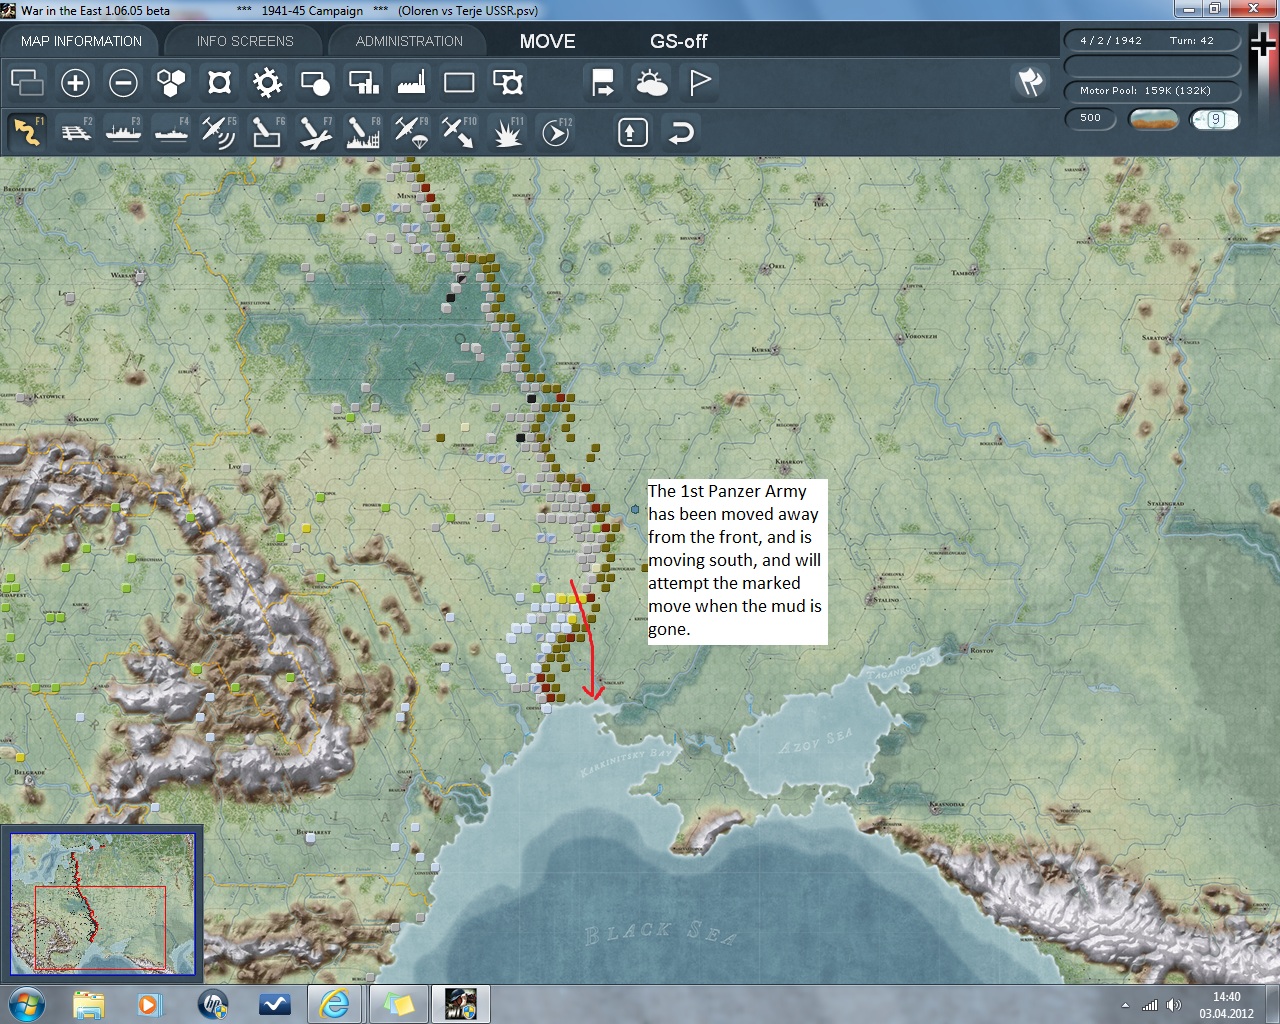The width and height of the screenshot is (1280, 1024).
Task: Select the F2 rail movement mode
Action: click(76, 132)
